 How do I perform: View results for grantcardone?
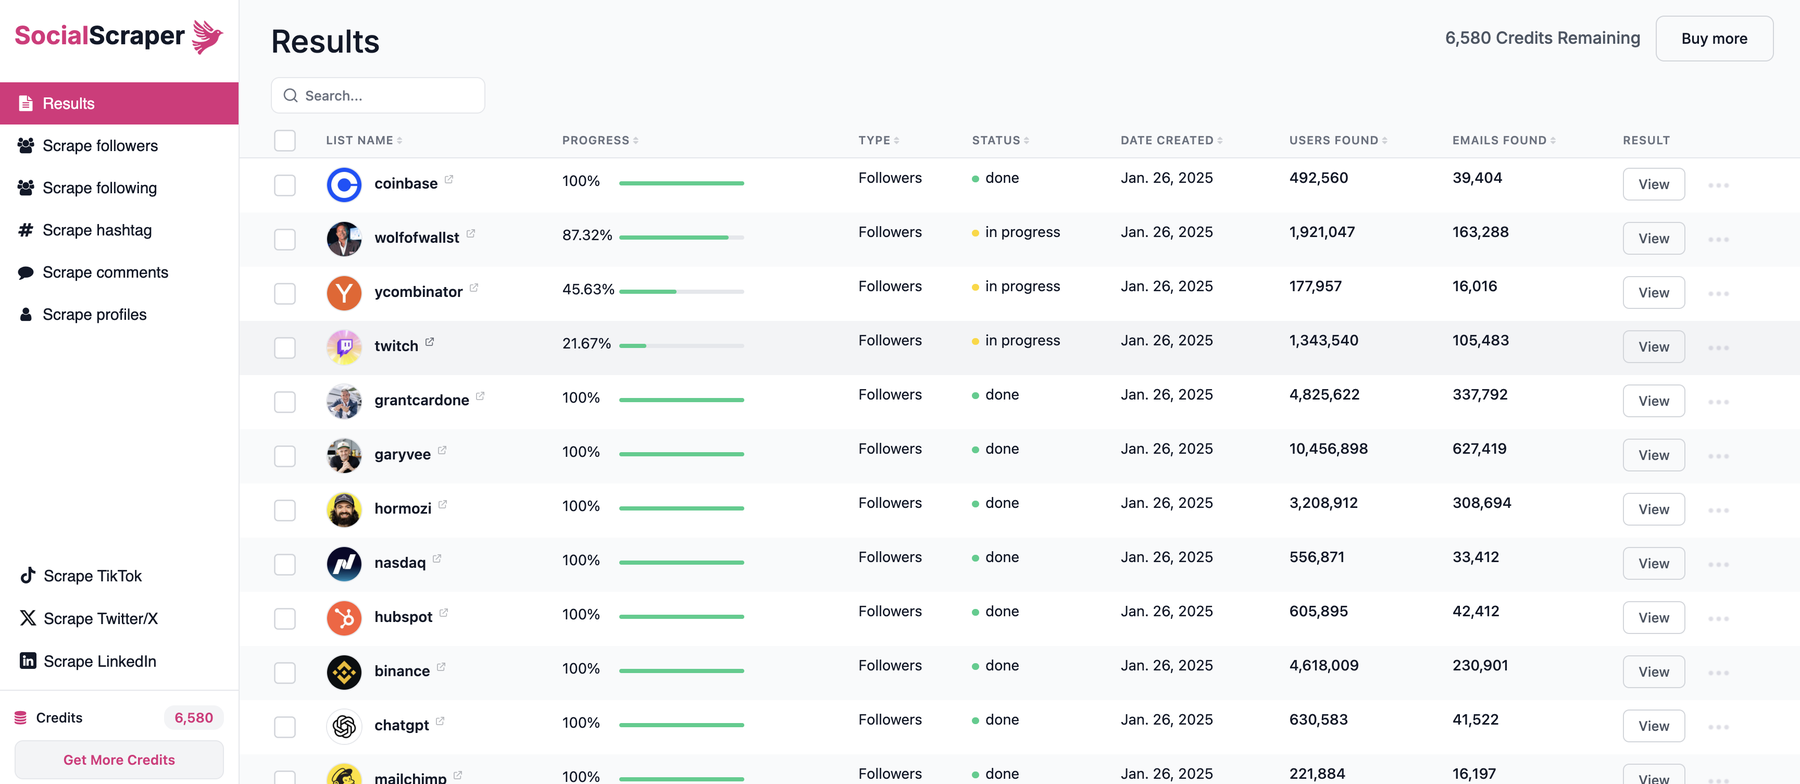pos(1653,401)
